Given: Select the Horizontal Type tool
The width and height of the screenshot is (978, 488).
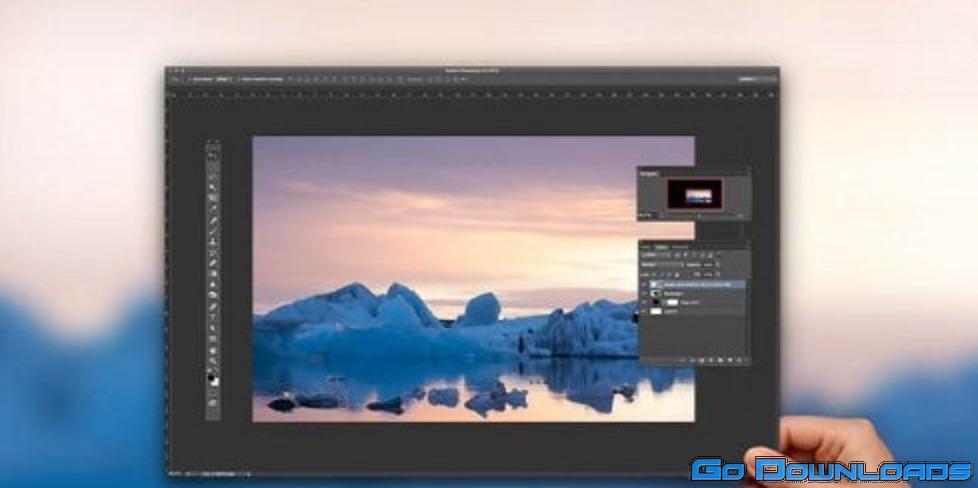Looking at the screenshot, I should [x=212, y=318].
